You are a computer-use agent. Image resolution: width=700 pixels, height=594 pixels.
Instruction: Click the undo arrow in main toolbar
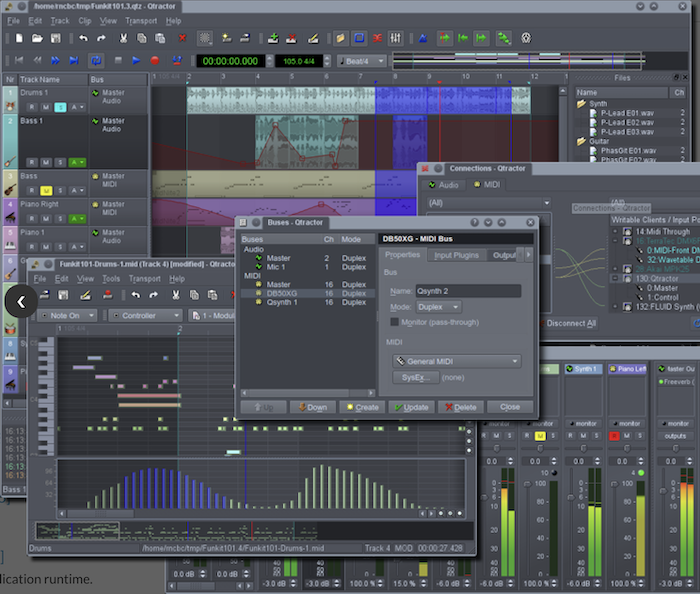[81, 38]
